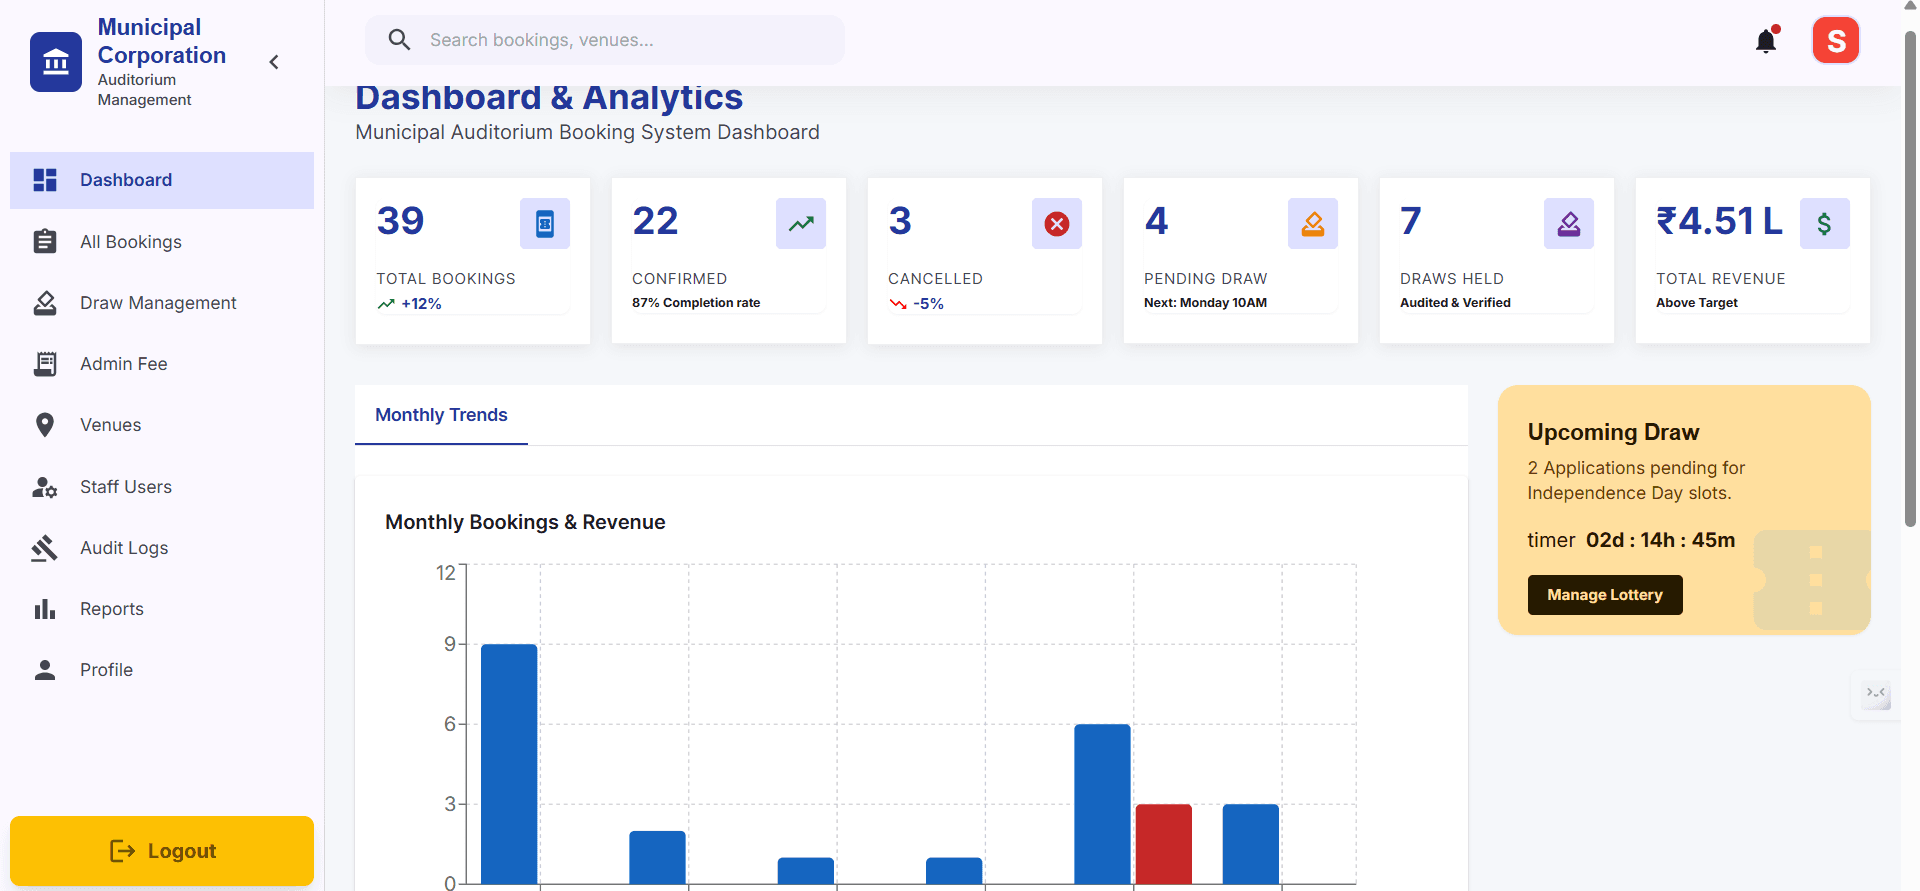Select the Monthly Trends tab
The width and height of the screenshot is (1920, 891).
[x=441, y=415]
